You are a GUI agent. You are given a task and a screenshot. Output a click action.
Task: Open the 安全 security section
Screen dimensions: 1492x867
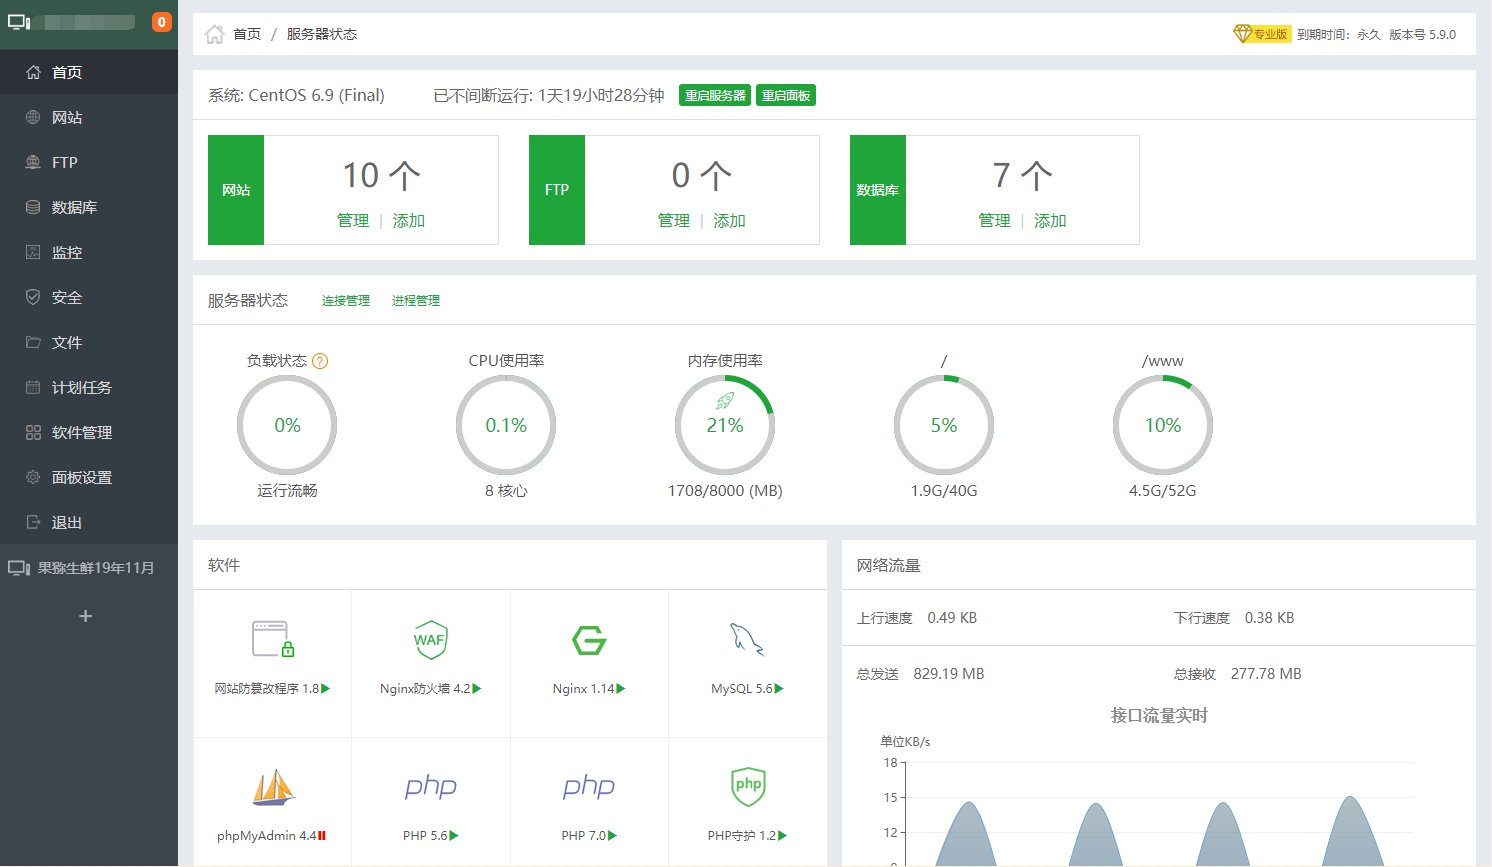[89, 297]
